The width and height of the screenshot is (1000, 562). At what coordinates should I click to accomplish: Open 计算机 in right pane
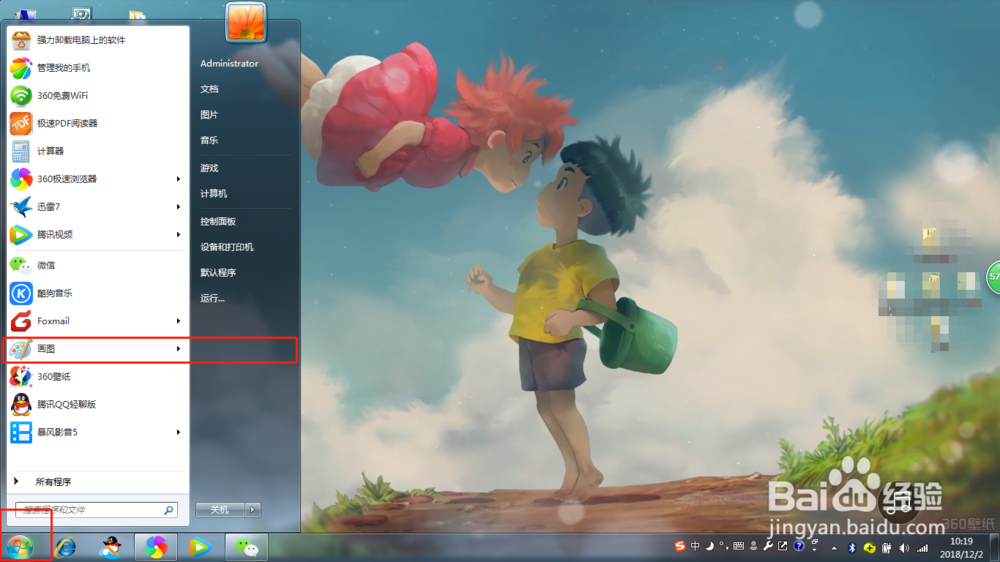pos(214,194)
